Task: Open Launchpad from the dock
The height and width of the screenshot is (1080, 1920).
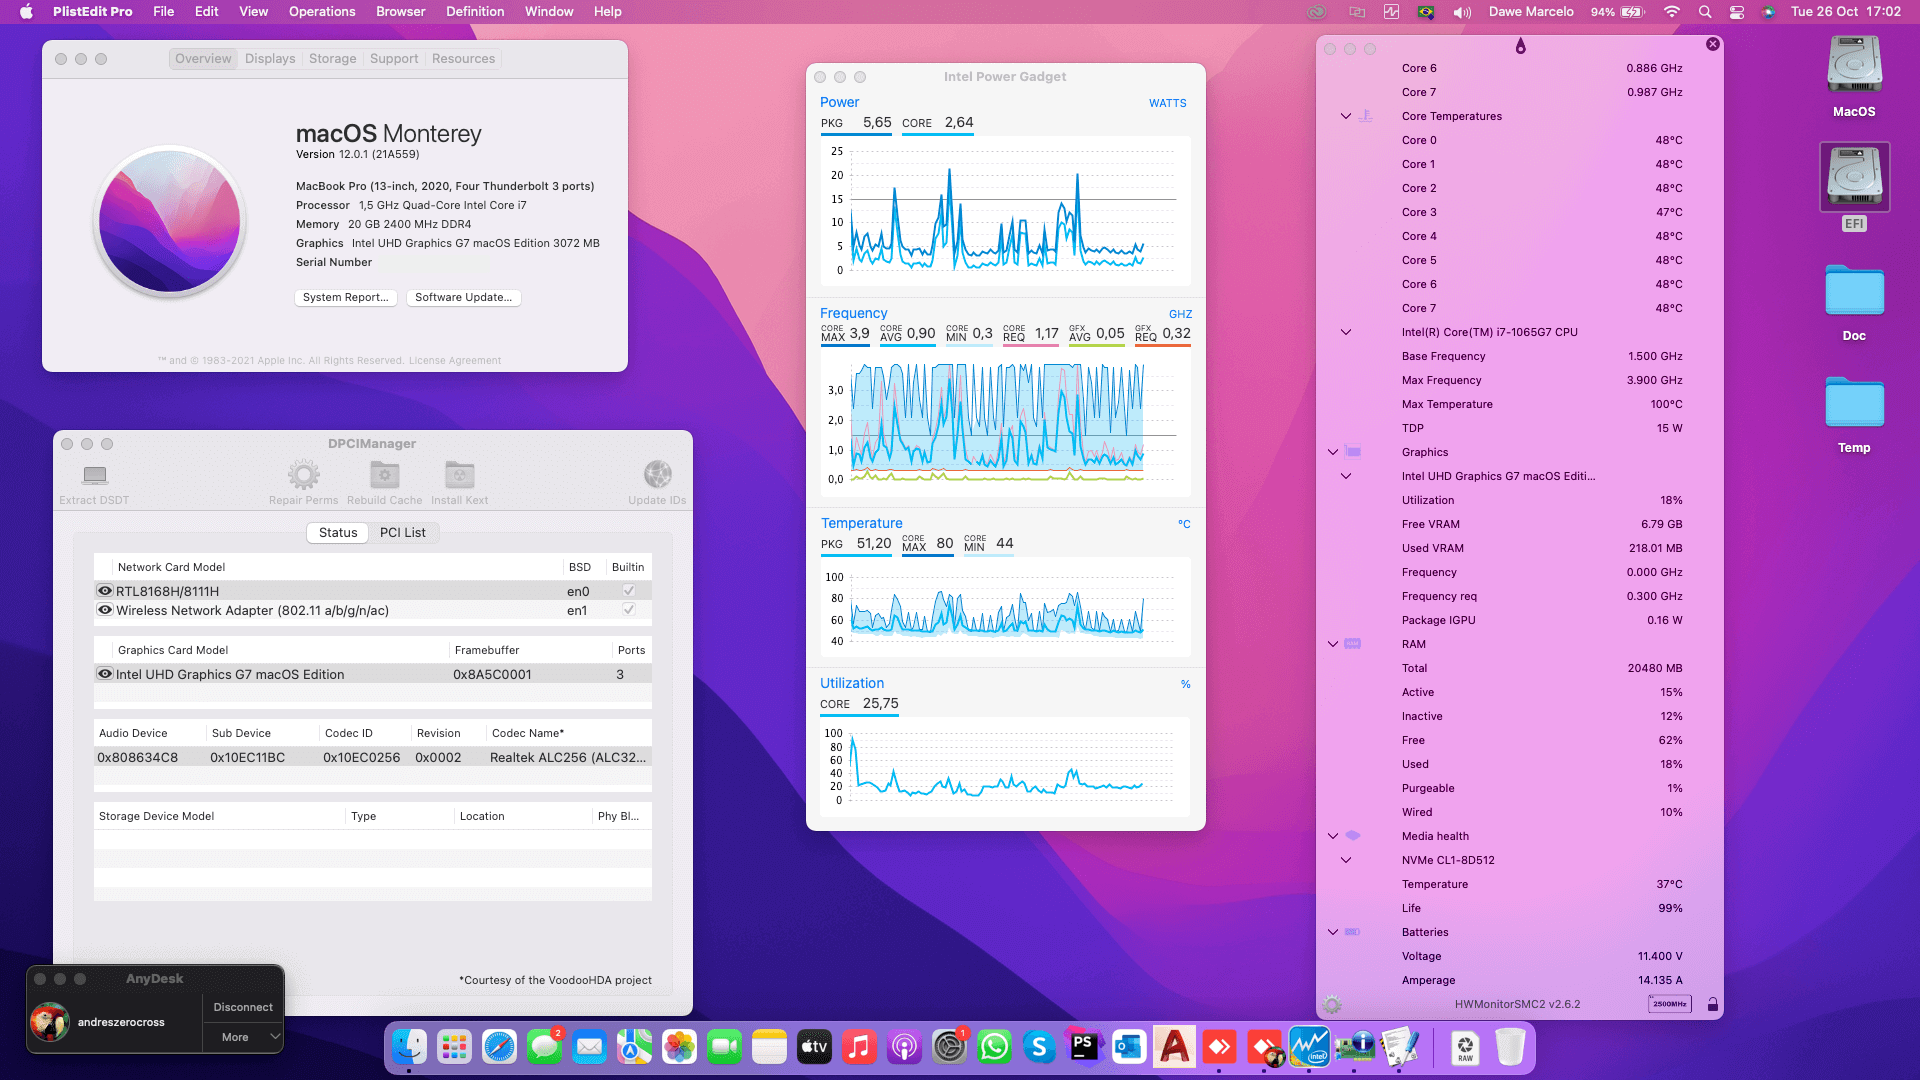Action: 454,1047
